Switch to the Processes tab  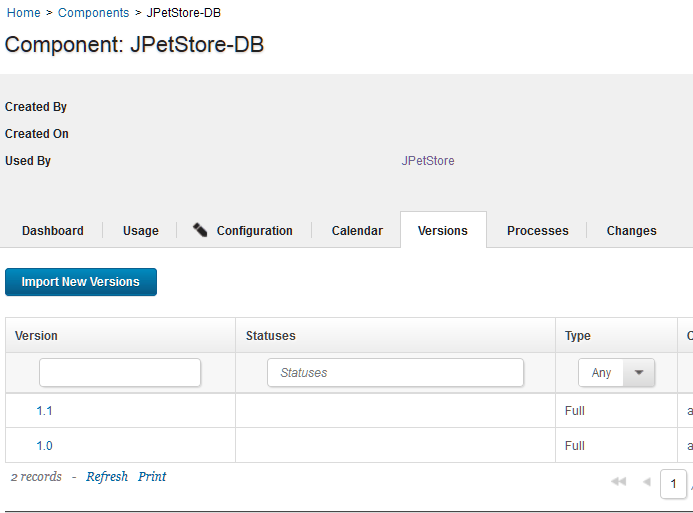(537, 231)
